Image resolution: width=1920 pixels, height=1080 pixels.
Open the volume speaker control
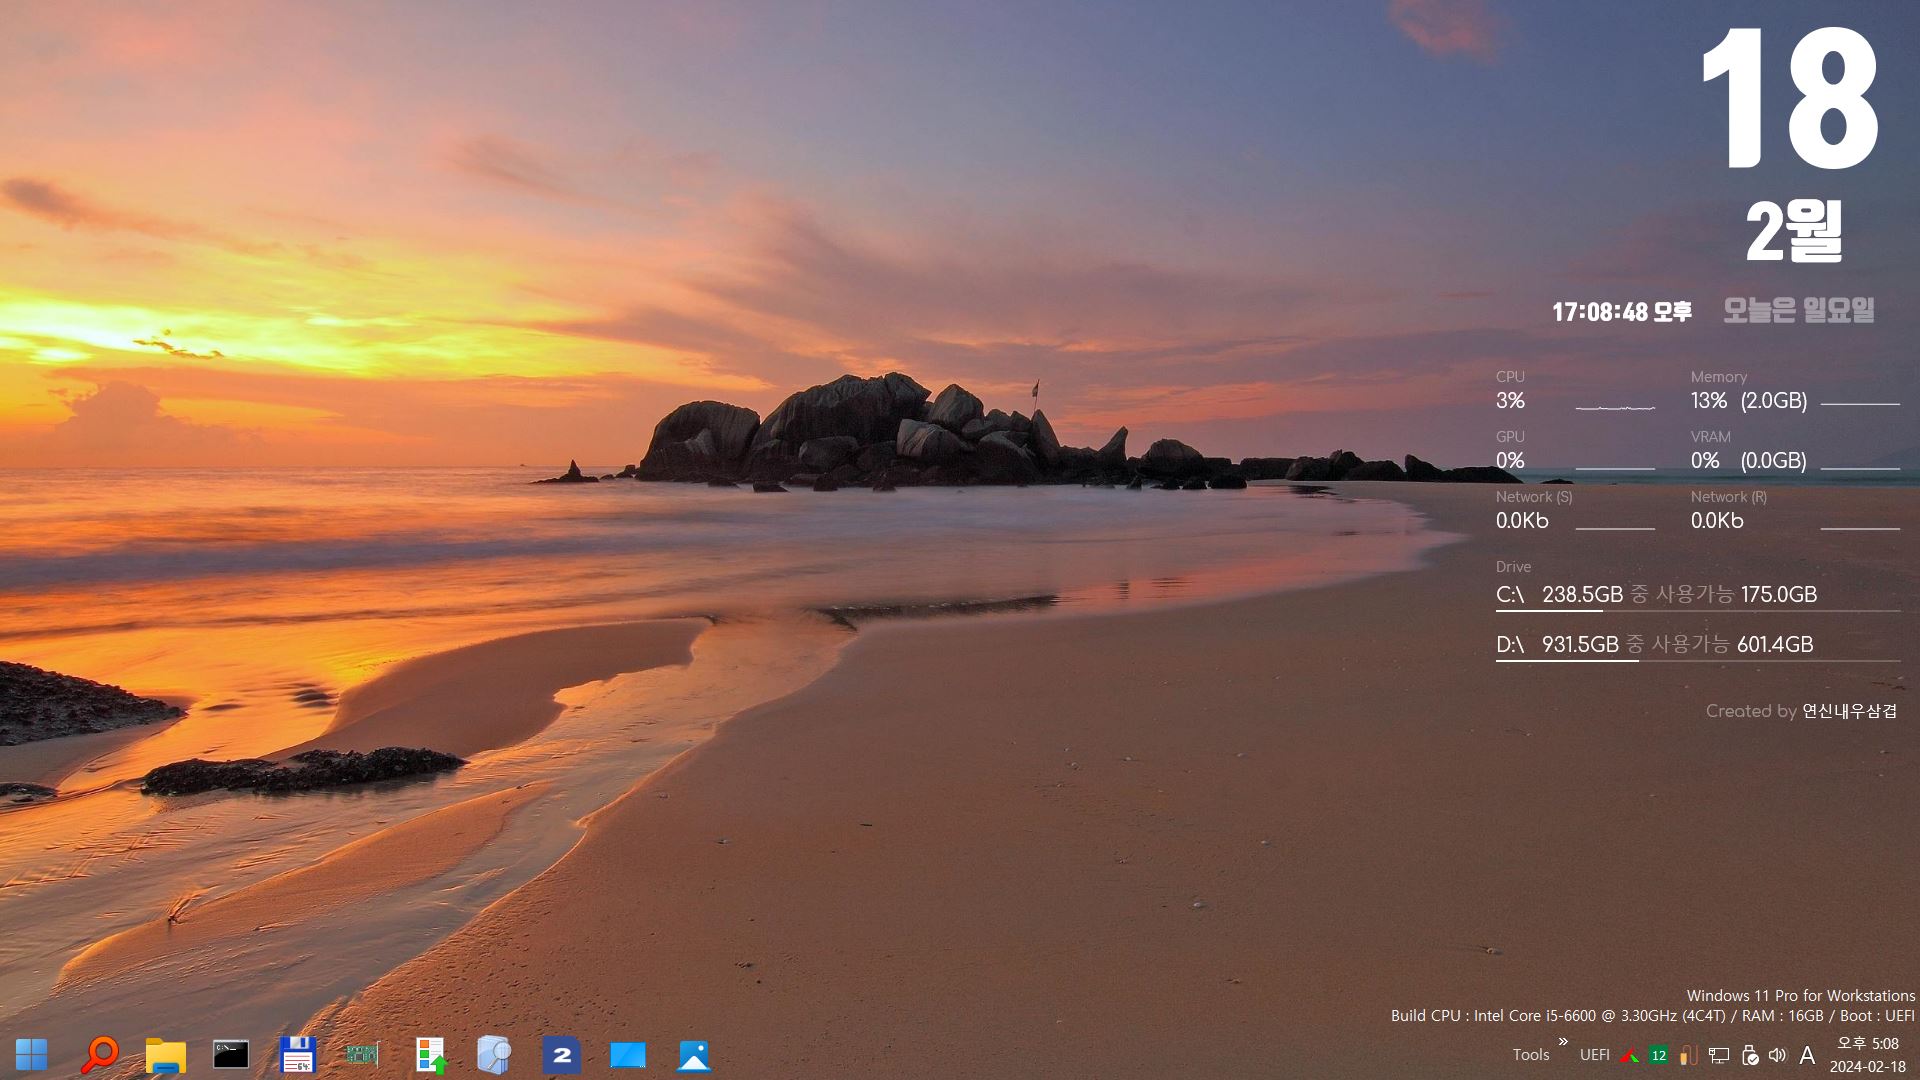pos(1777,1055)
